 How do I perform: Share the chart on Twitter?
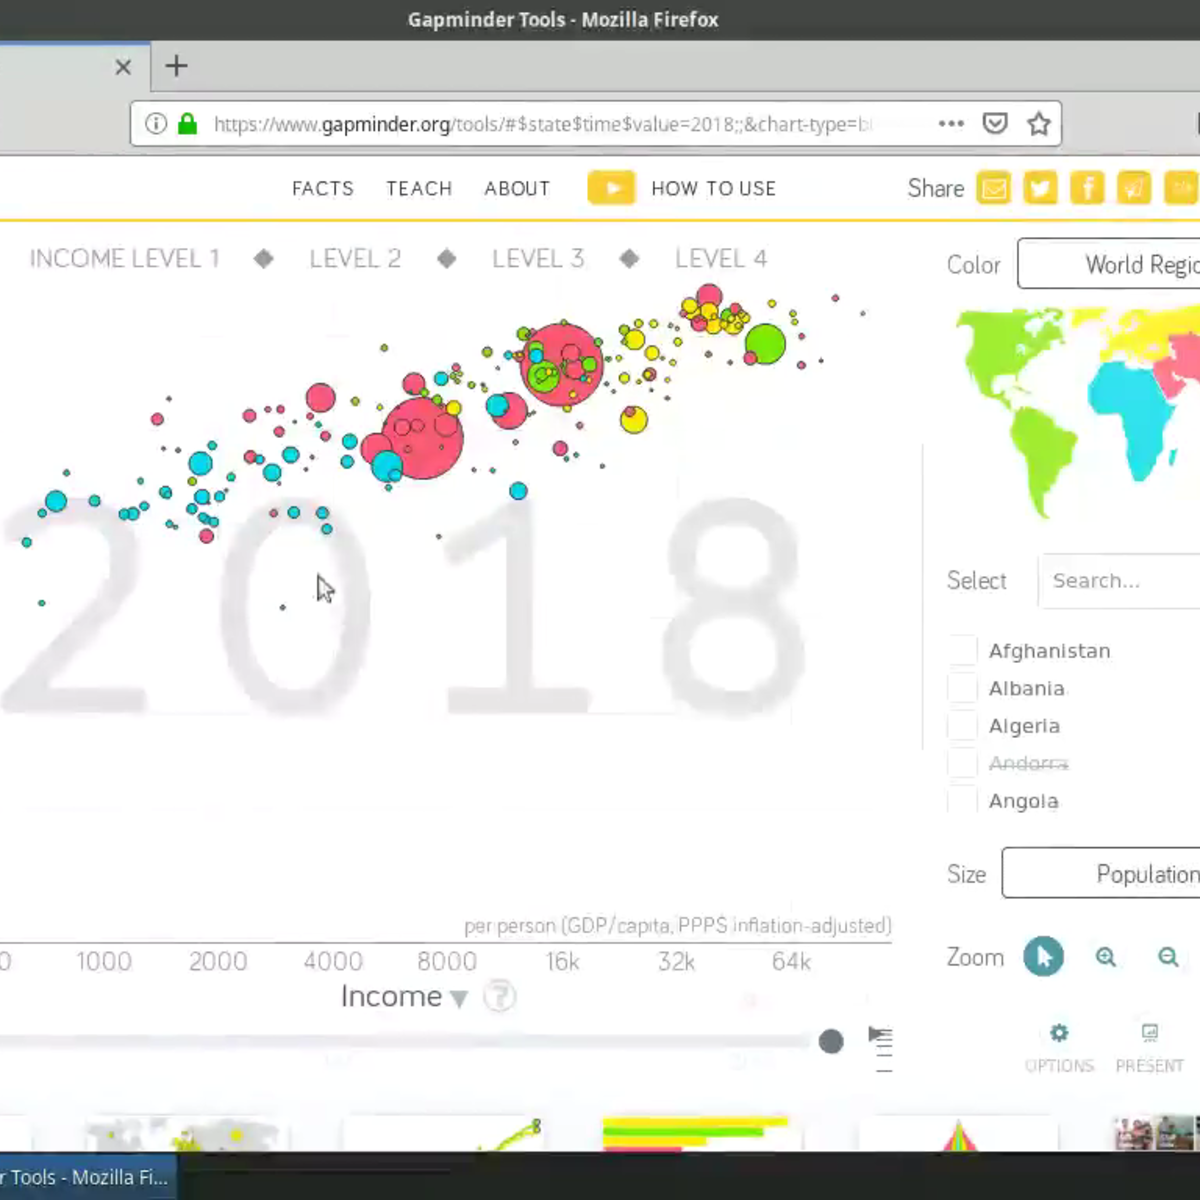point(1040,188)
